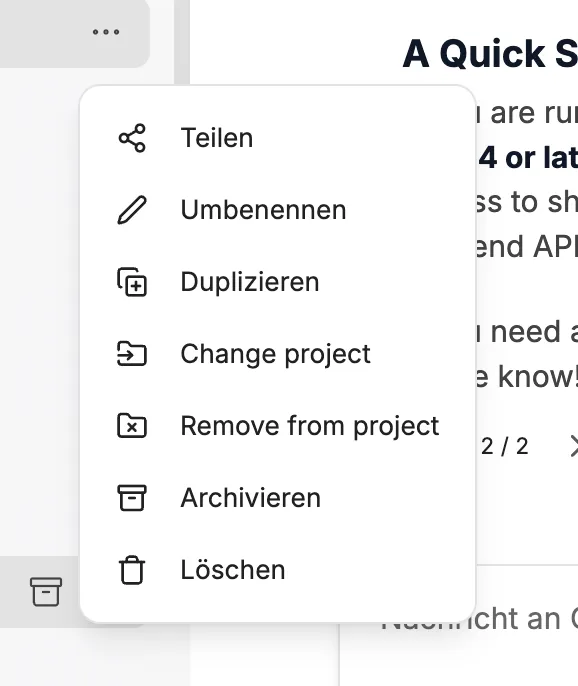The width and height of the screenshot is (578, 686).
Task: Go to next response with right chevron
Action: click(x=573, y=446)
